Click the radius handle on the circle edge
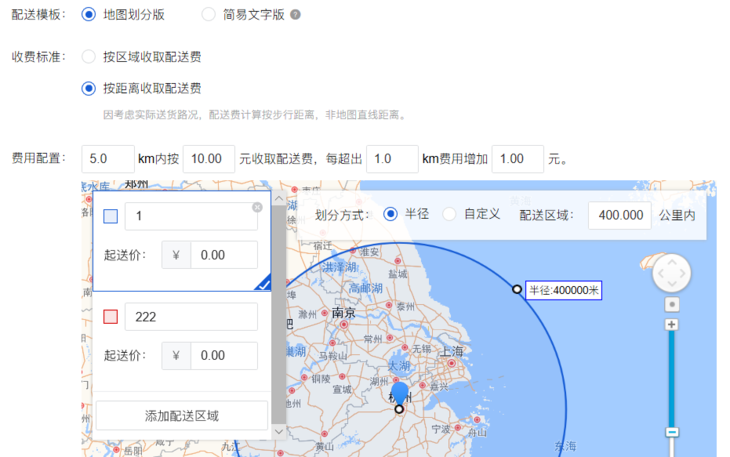The width and height of the screenshot is (730, 457). pos(517,289)
